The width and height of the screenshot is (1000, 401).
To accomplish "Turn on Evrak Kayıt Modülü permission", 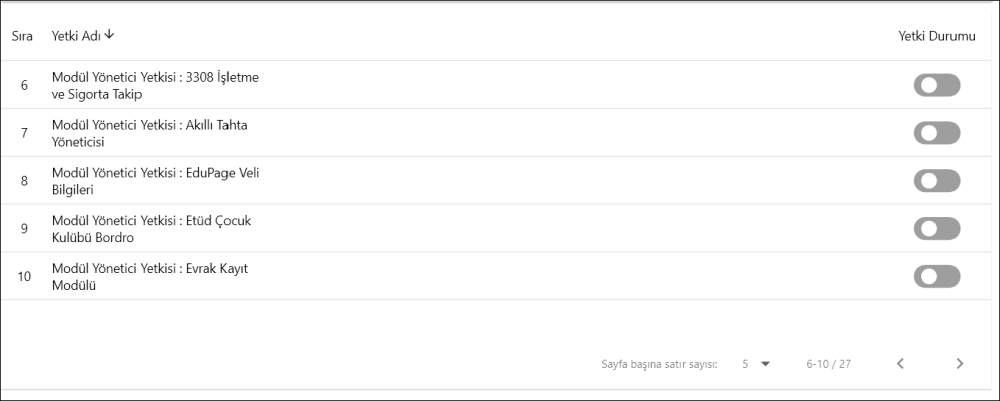I will [936, 277].
